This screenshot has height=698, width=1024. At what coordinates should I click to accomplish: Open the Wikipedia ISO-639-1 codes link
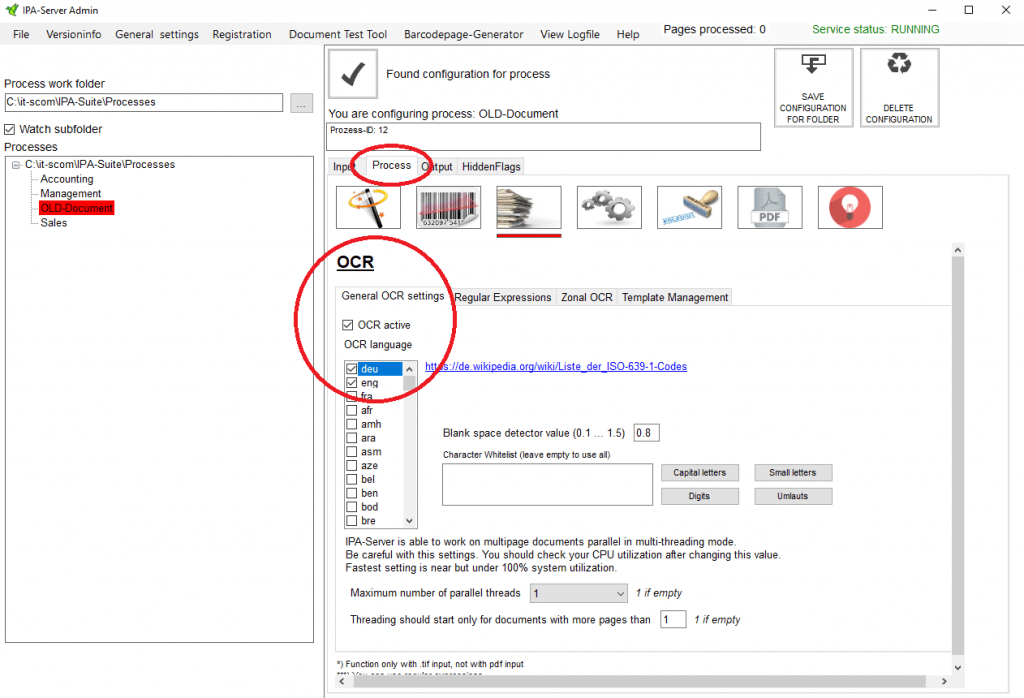coord(556,367)
